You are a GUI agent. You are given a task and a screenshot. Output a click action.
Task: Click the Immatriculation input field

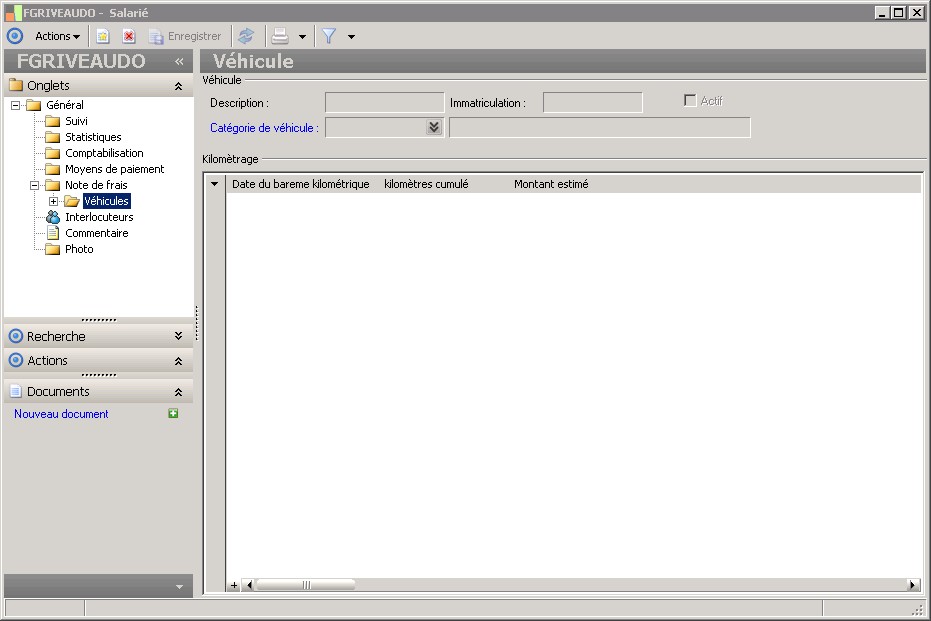pyautogui.click(x=593, y=103)
